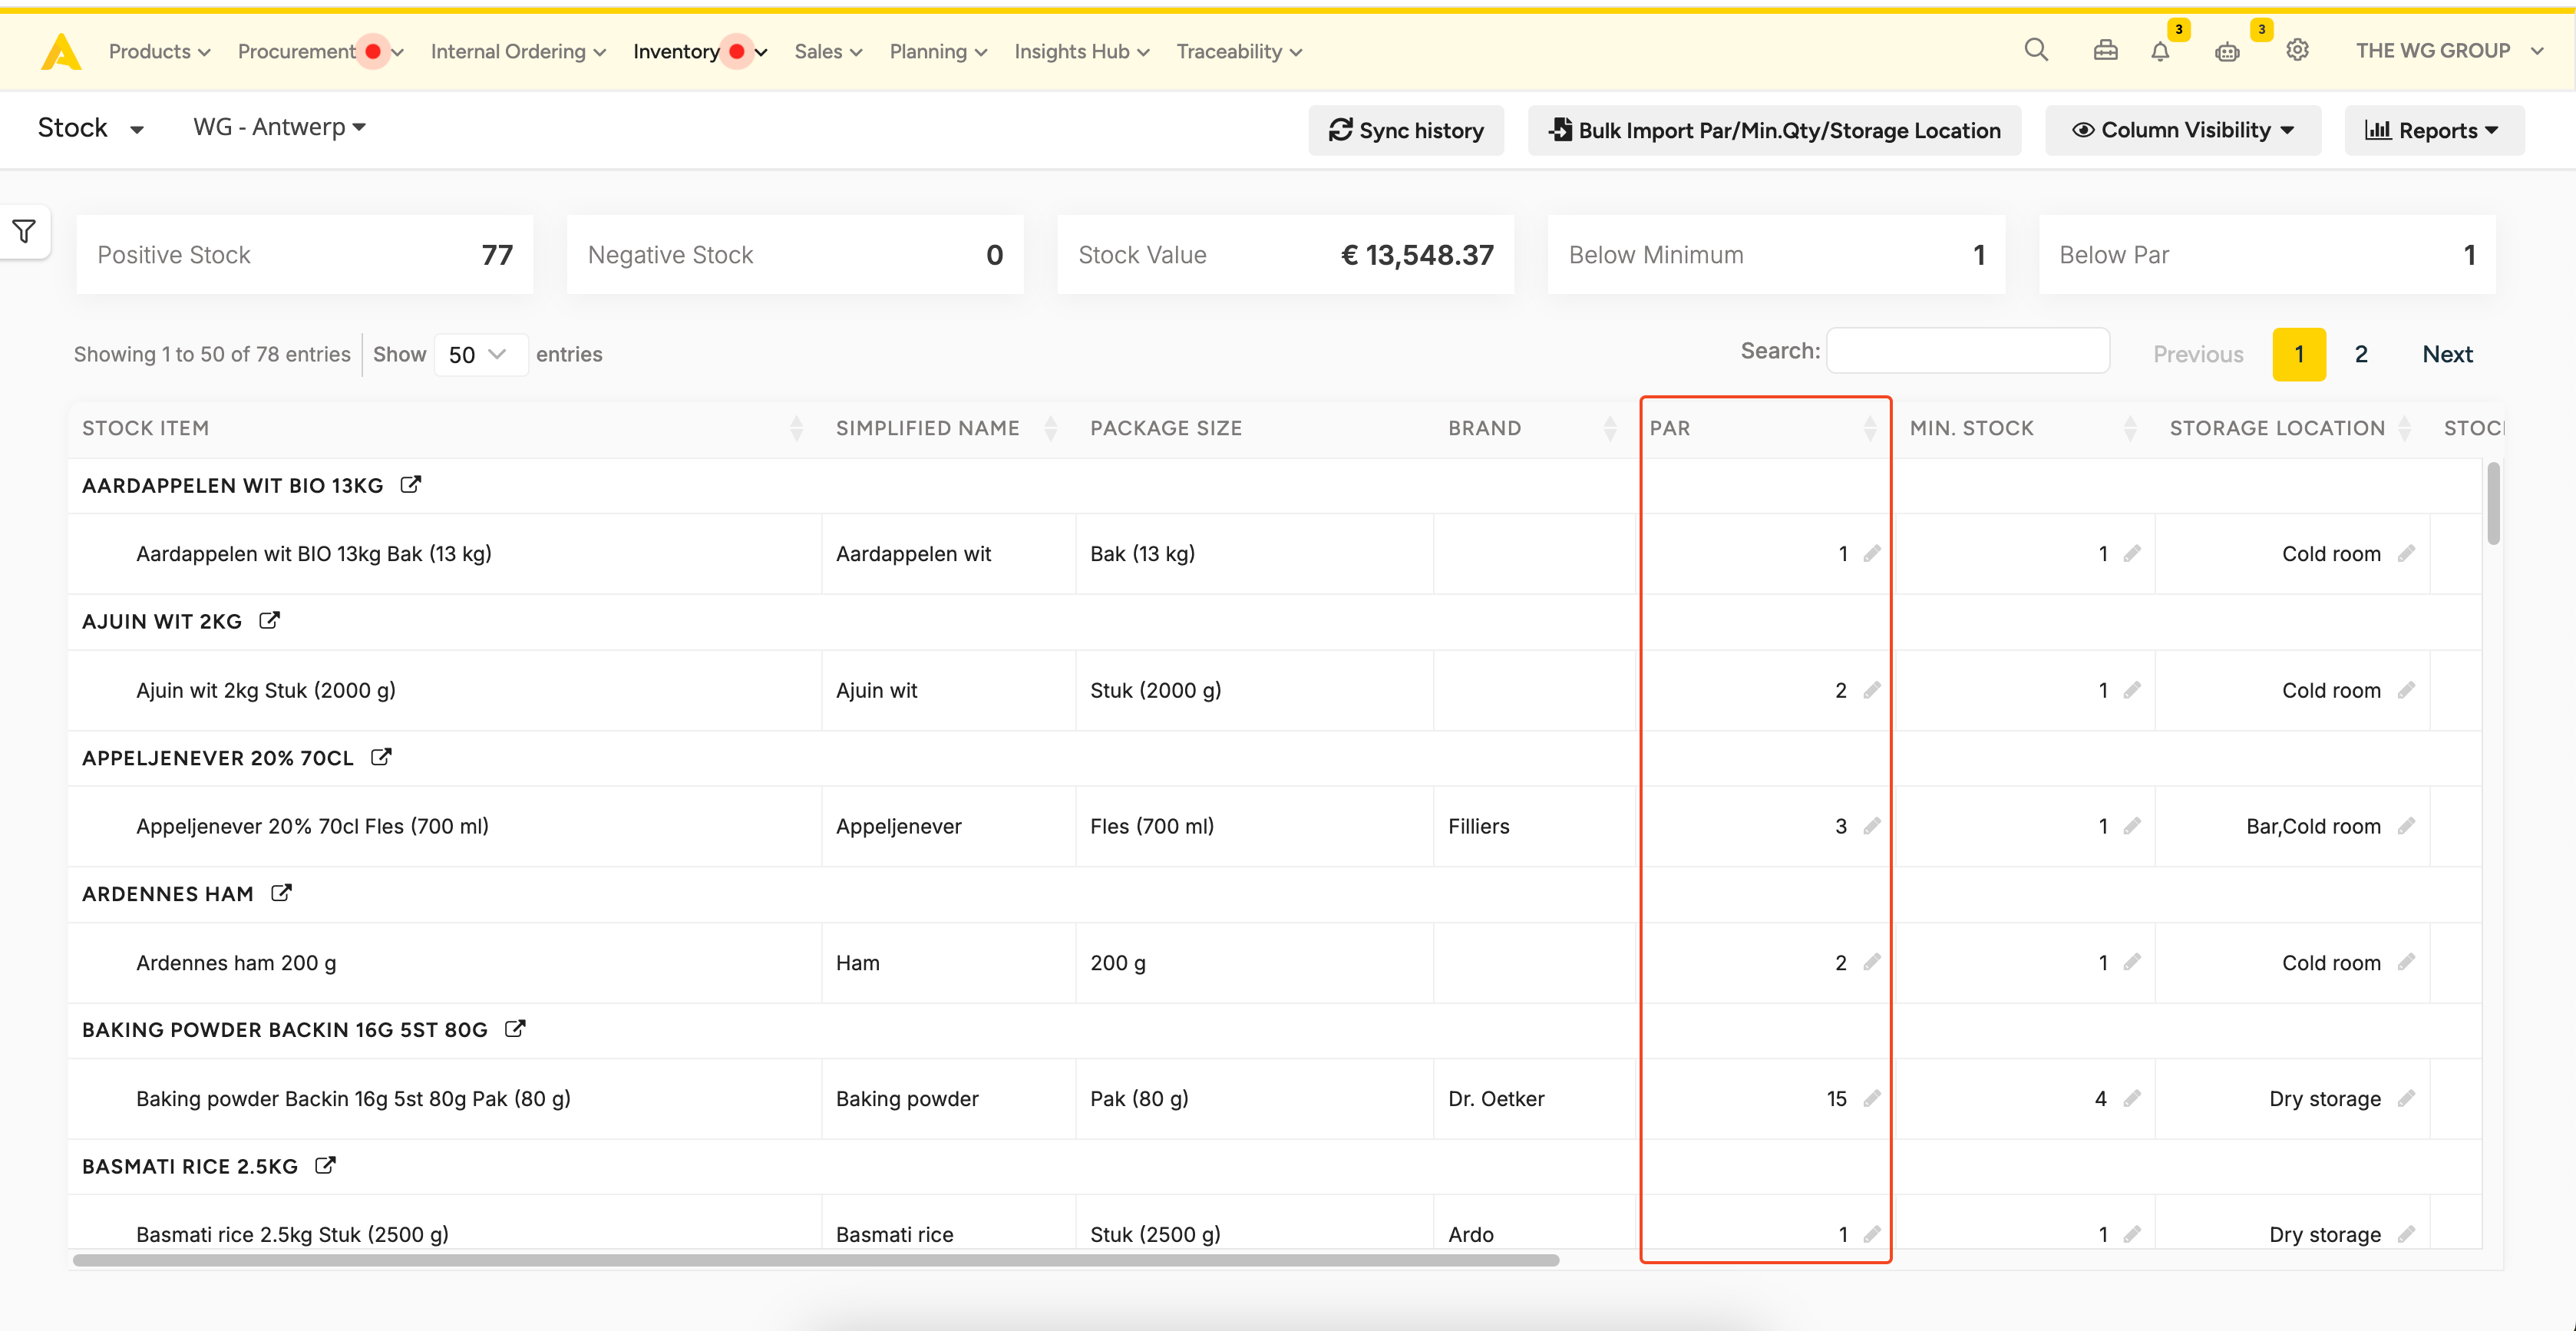Open external link for Ardennes Ham
This screenshot has height=1331, width=2576.
tap(281, 893)
